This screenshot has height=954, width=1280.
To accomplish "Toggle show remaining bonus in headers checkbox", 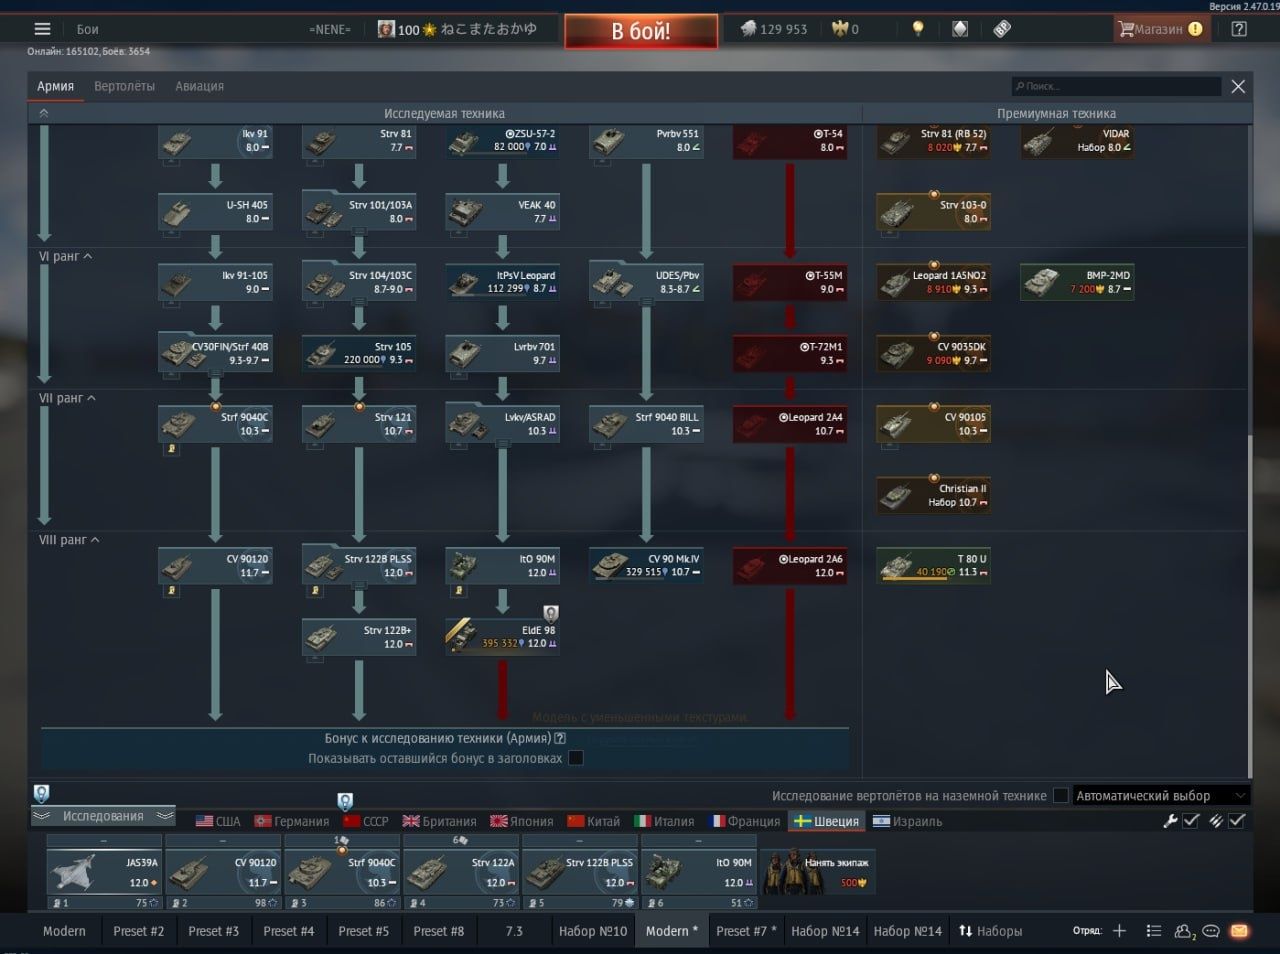I will [575, 758].
